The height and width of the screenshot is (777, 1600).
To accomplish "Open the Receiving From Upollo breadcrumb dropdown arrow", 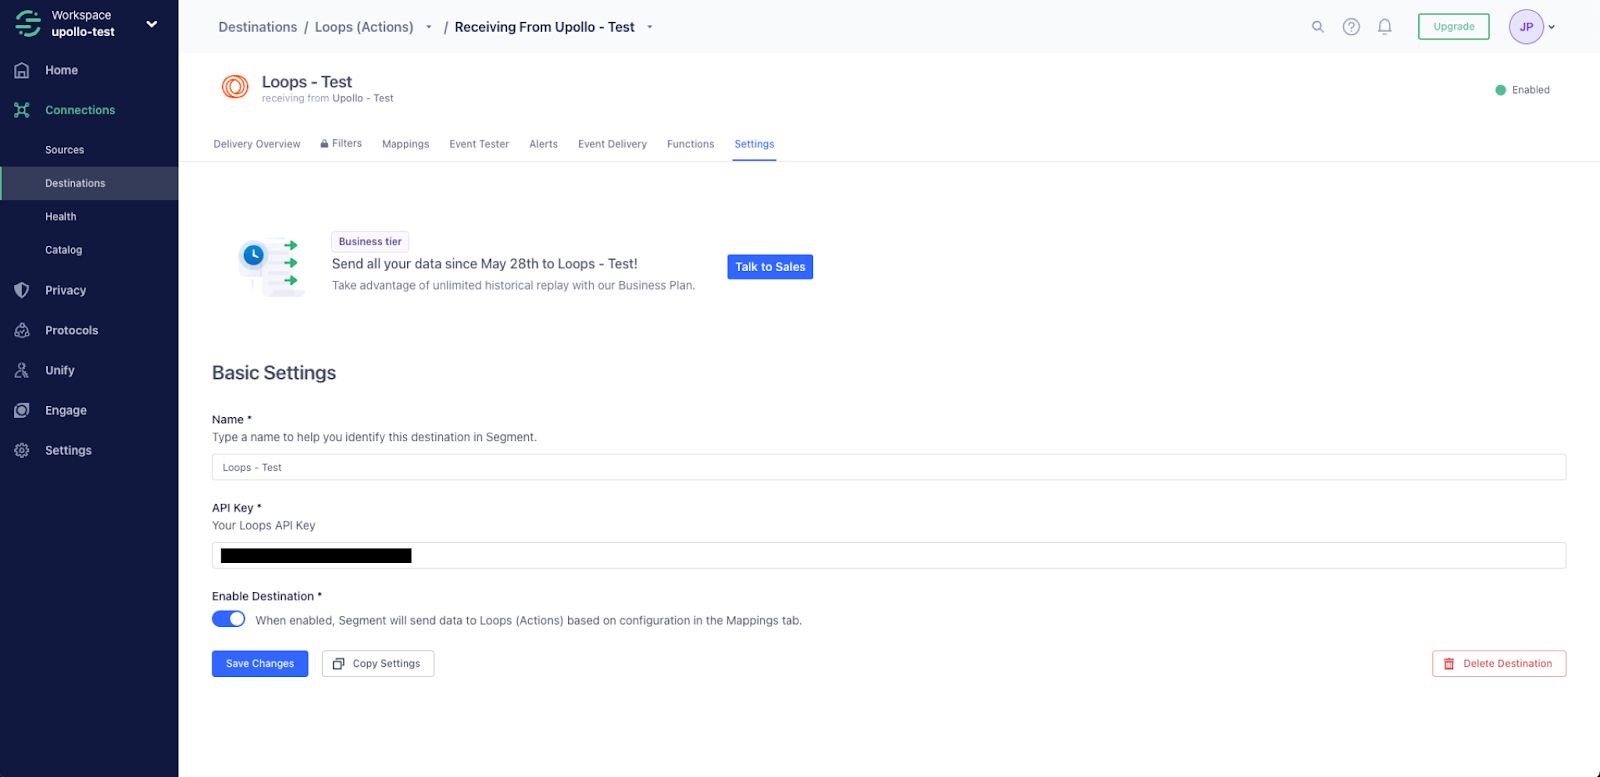I will [x=650, y=27].
